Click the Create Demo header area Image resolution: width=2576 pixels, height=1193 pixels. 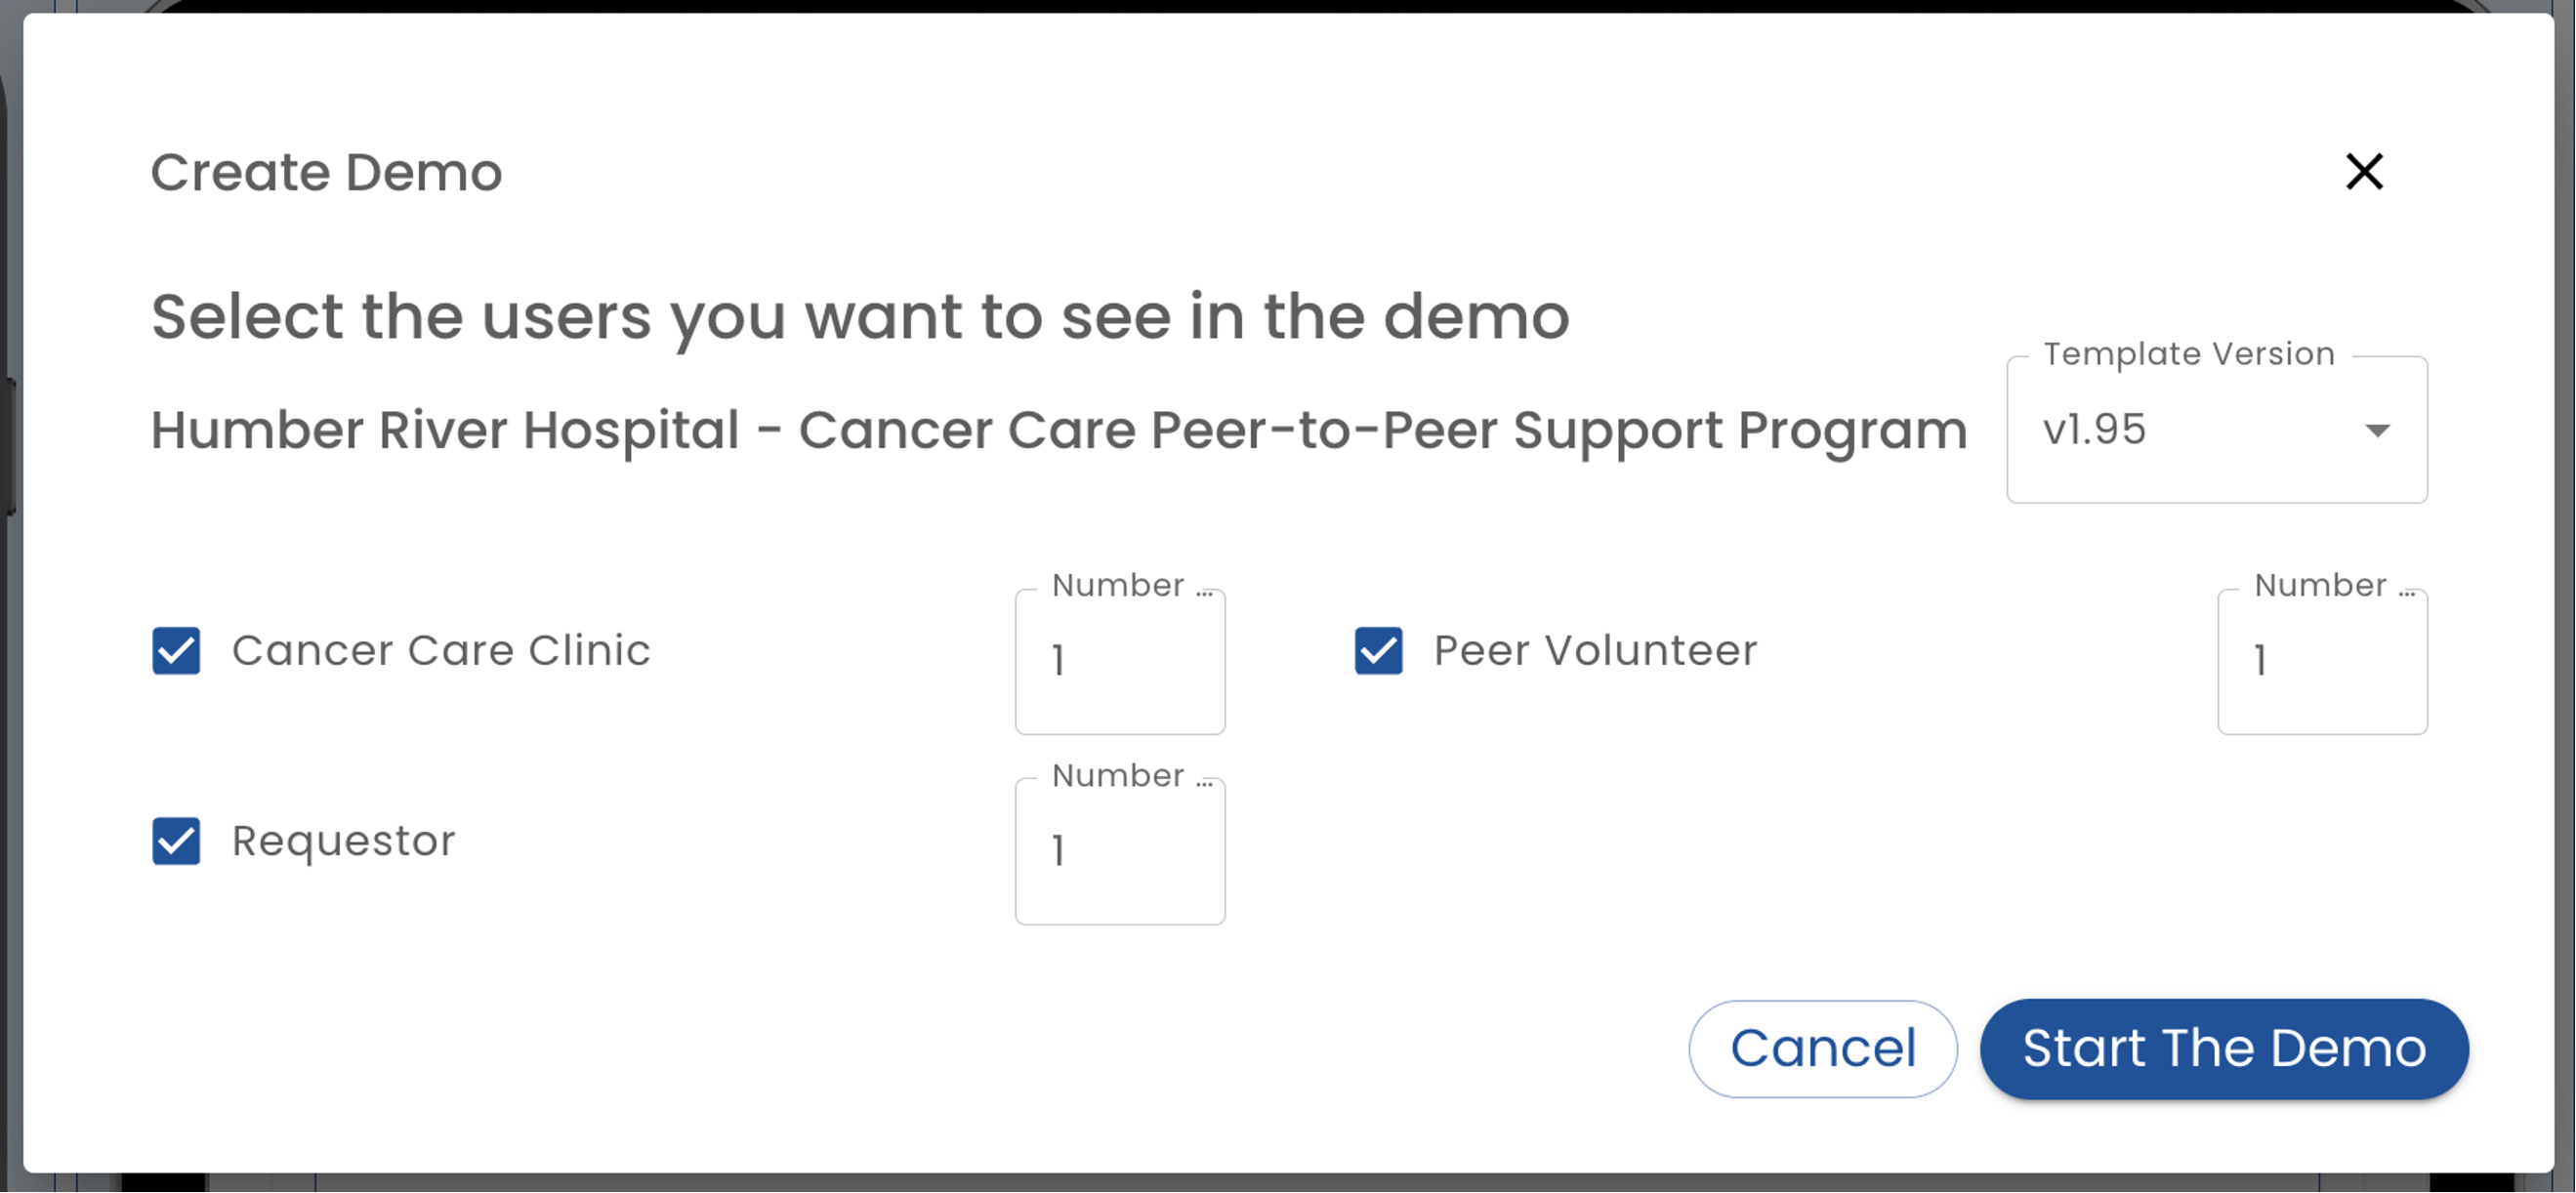pos(327,171)
